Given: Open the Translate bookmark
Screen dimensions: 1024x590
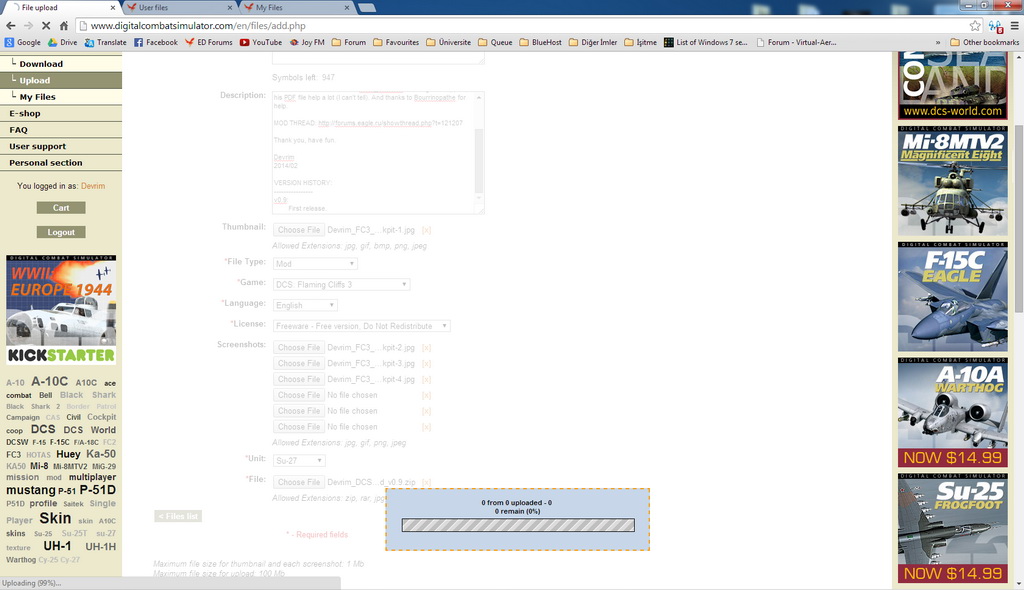Looking at the screenshot, I should click(105, 42).
